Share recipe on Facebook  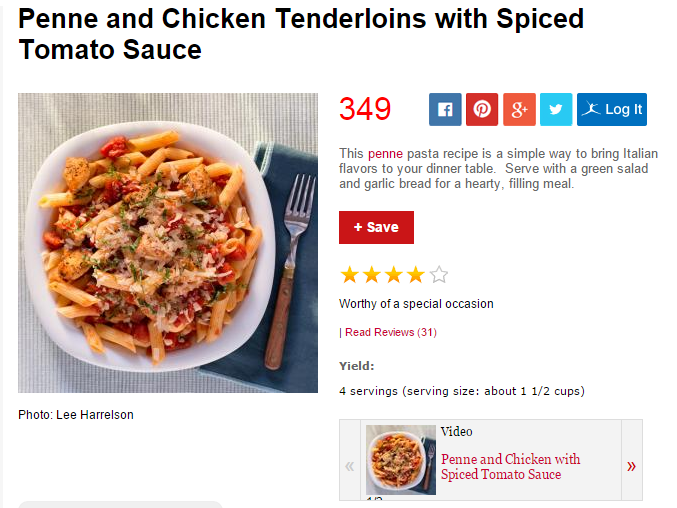445,110
